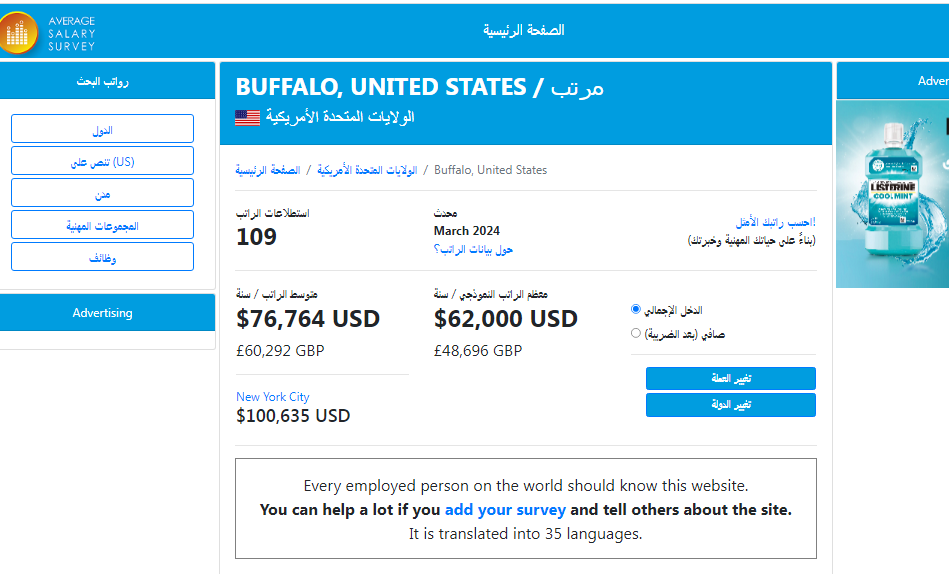Click the (US) sidebar button
Image resolution: width=949 pixels, height=574 pixels.
point(102,161)
